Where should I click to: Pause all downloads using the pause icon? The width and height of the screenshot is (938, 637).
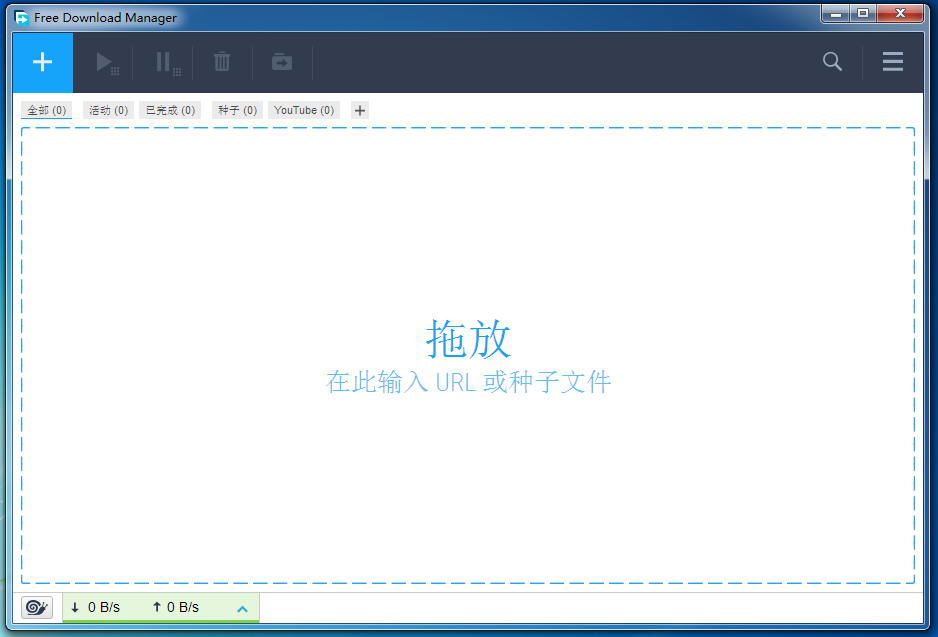coord(167,62)
